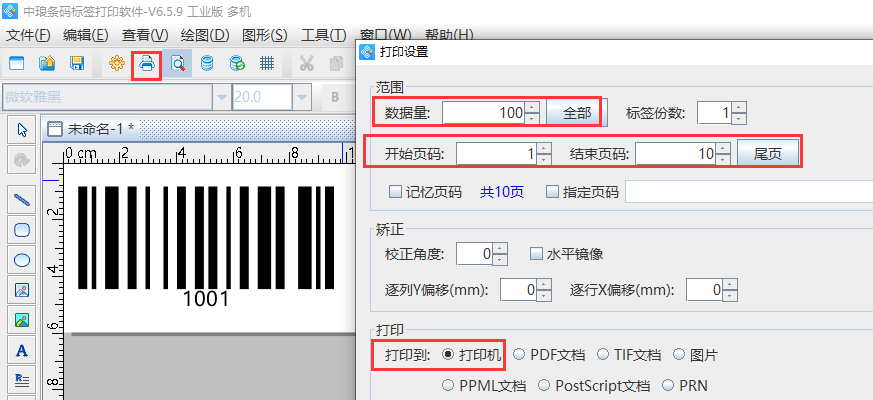Open the 微软雅黑 font dropdown
The height and width of the screenshot is (400, 873).
pos(222,97)
